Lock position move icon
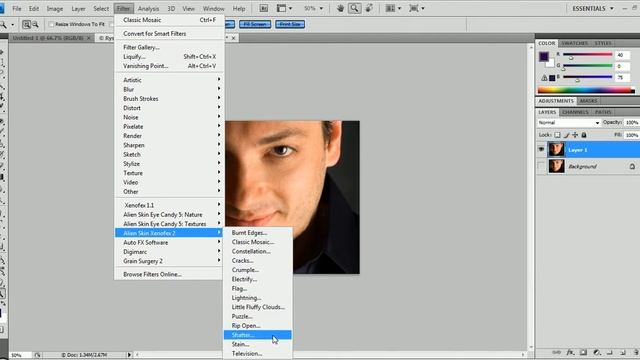The width and height of the screenshot is (640, 360). [575, 135]
